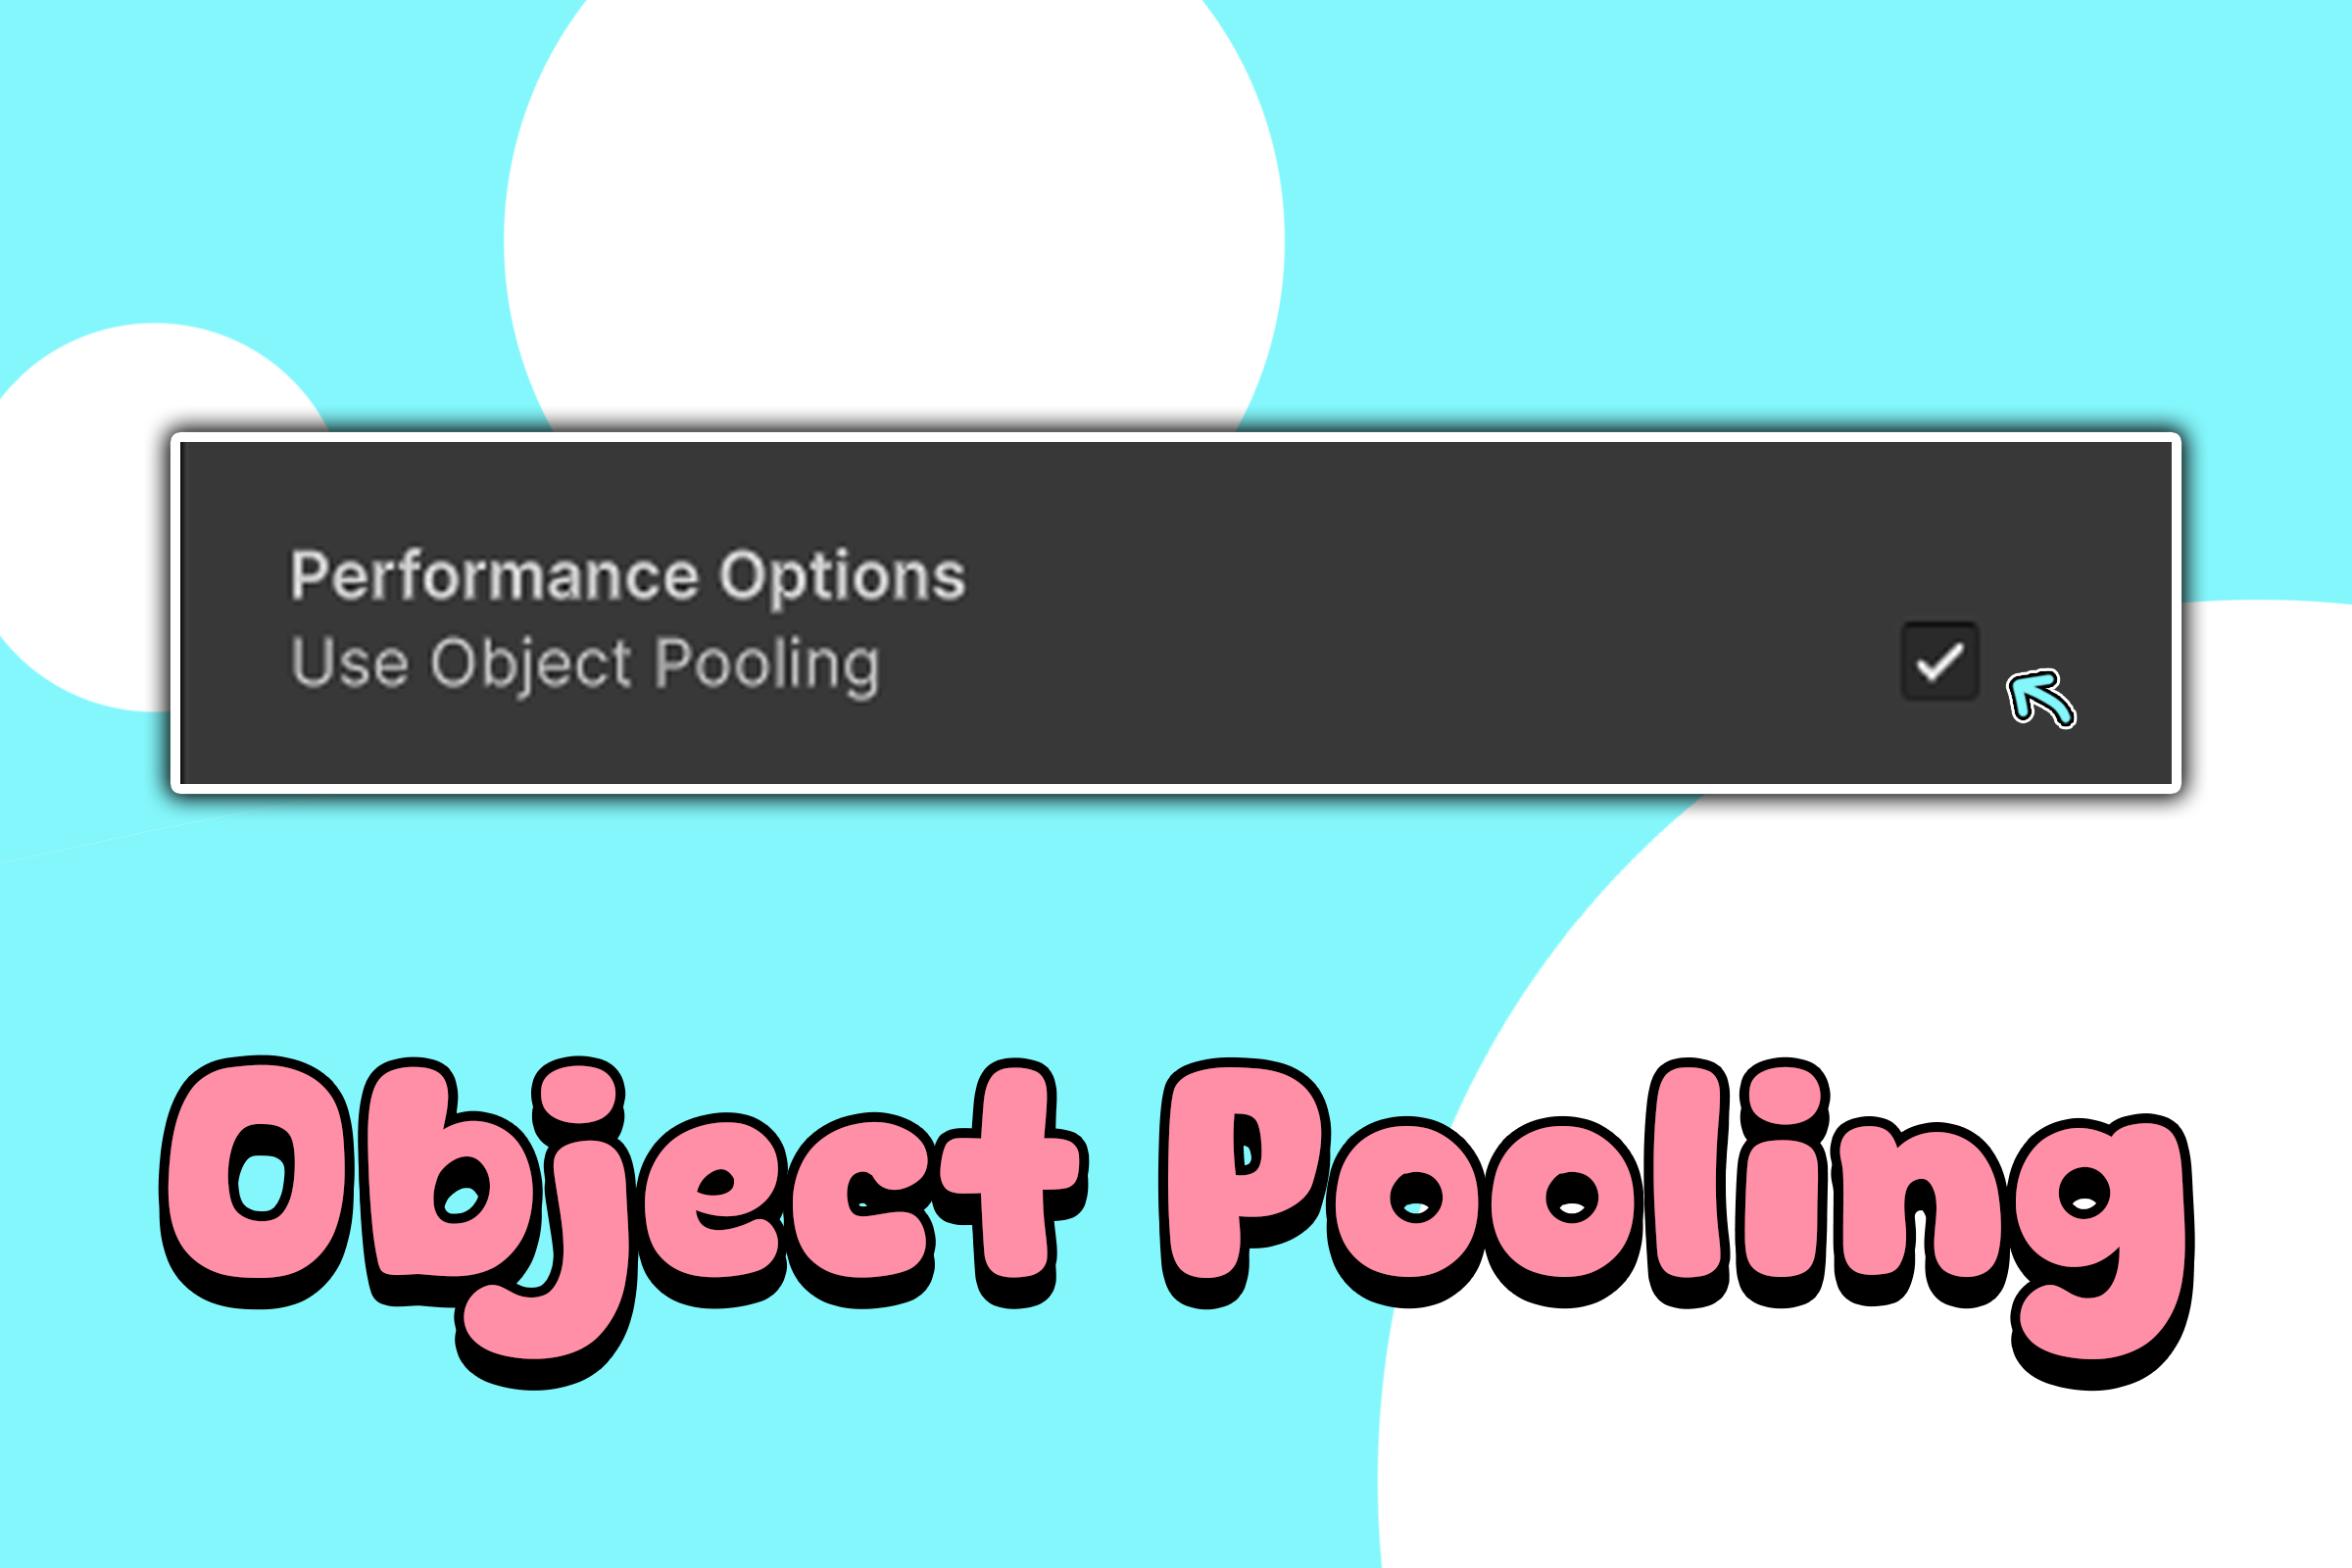Click the gray word Object in the panel
Screen dimensions: 2352x1568
531,664
